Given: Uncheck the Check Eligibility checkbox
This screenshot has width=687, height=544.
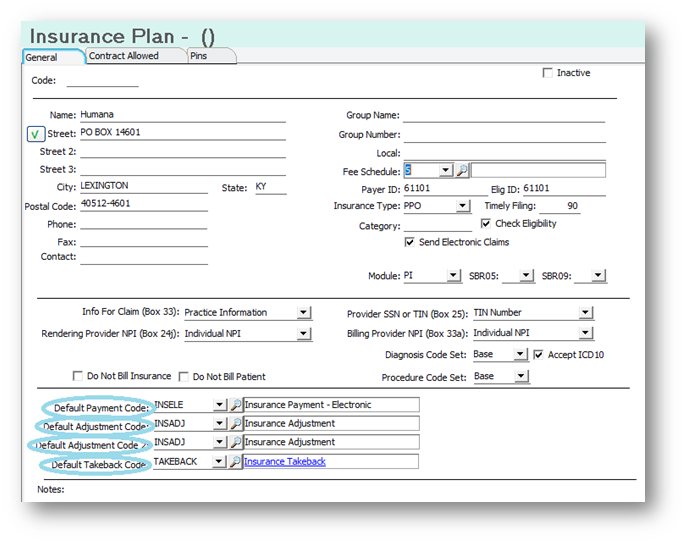Looking at the screenshot, I should pos(486,224).
